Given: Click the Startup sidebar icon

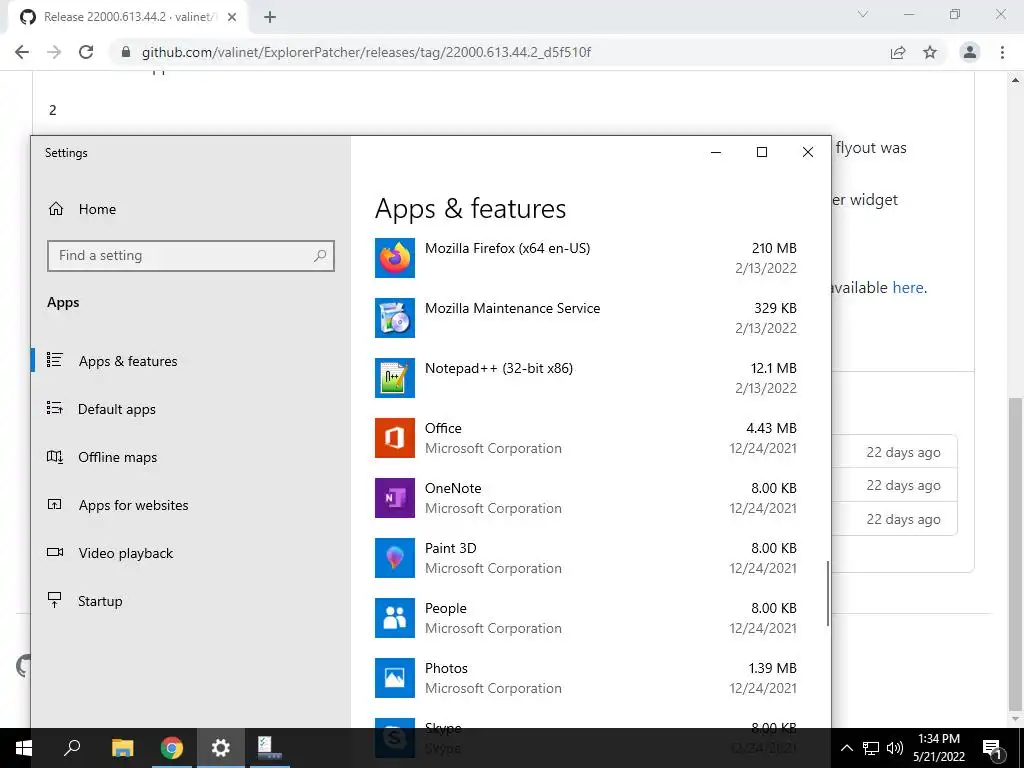Looking at the screenshot, I should point(55,600).
